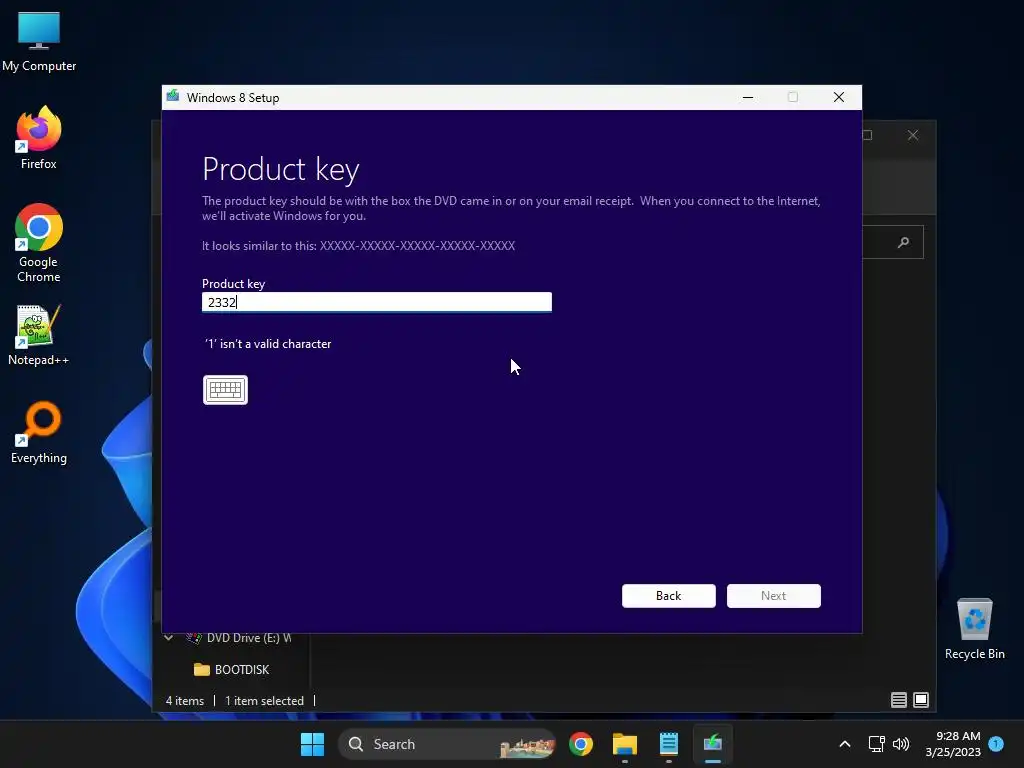Click the Next button in Setup

pyautogui.click(x=774, y=596)
